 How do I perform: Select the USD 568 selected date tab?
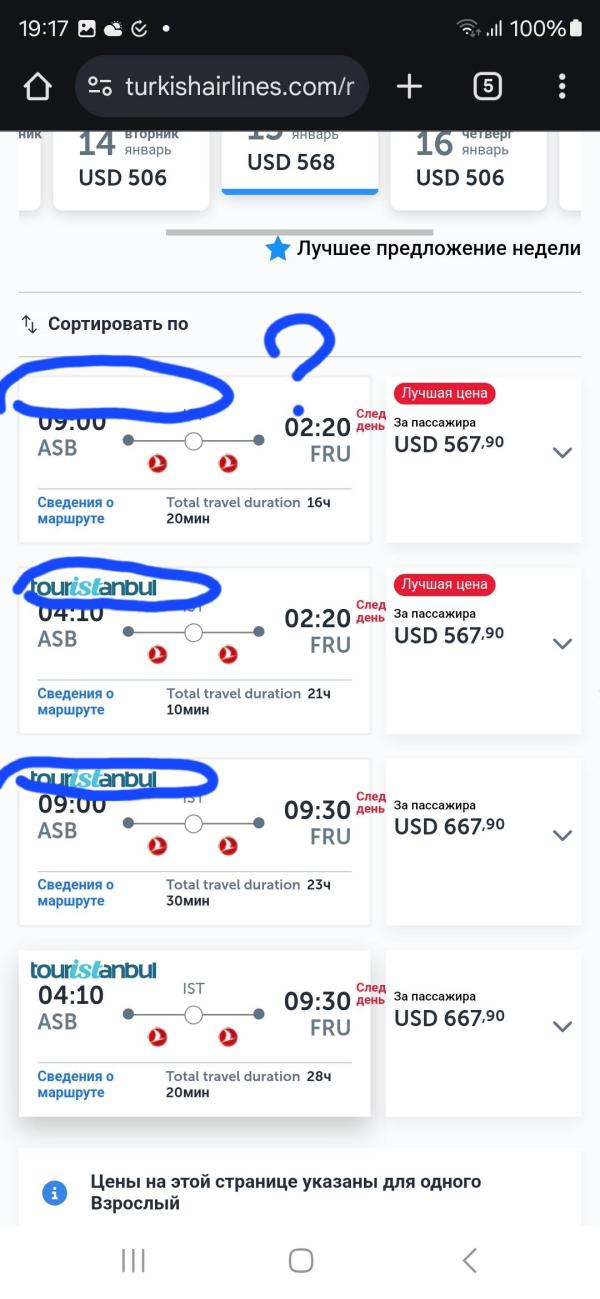click(x=300, y=160)
